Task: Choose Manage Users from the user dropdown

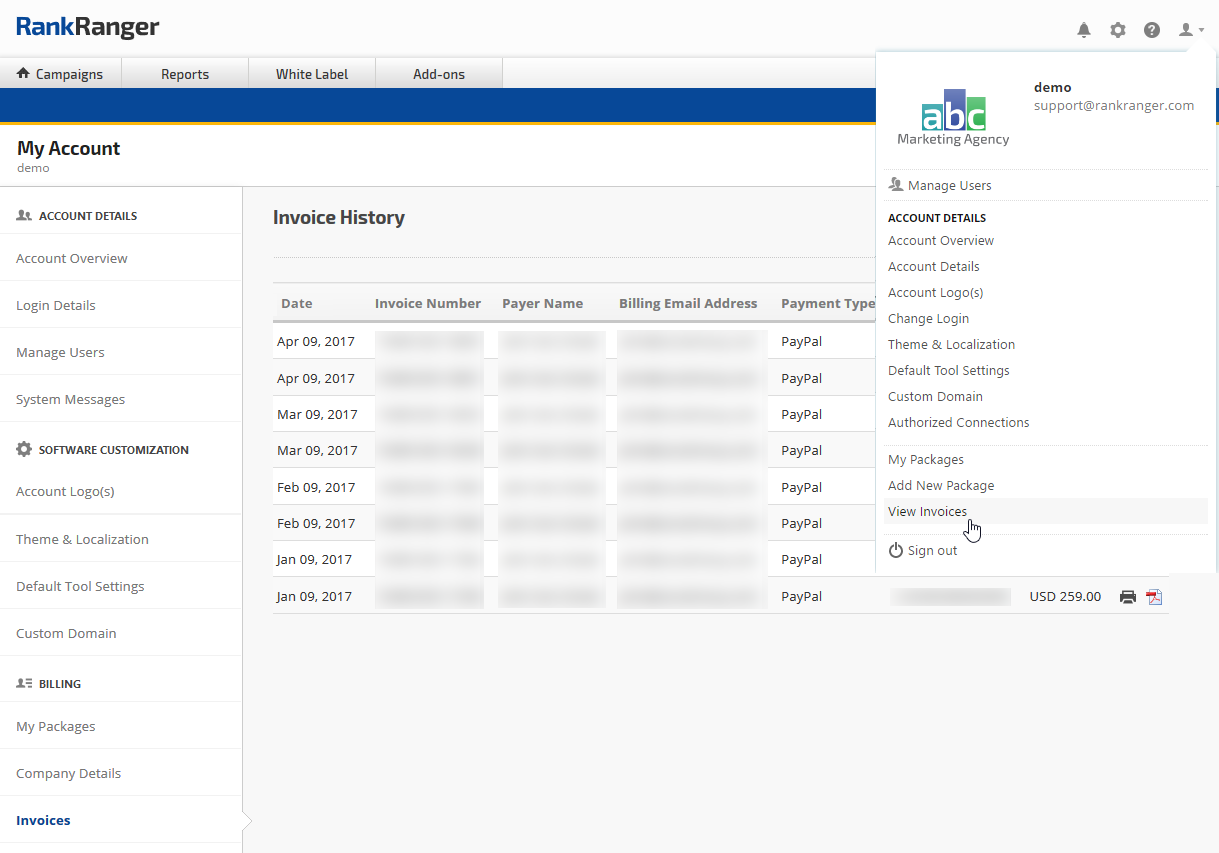Action: 949,186
